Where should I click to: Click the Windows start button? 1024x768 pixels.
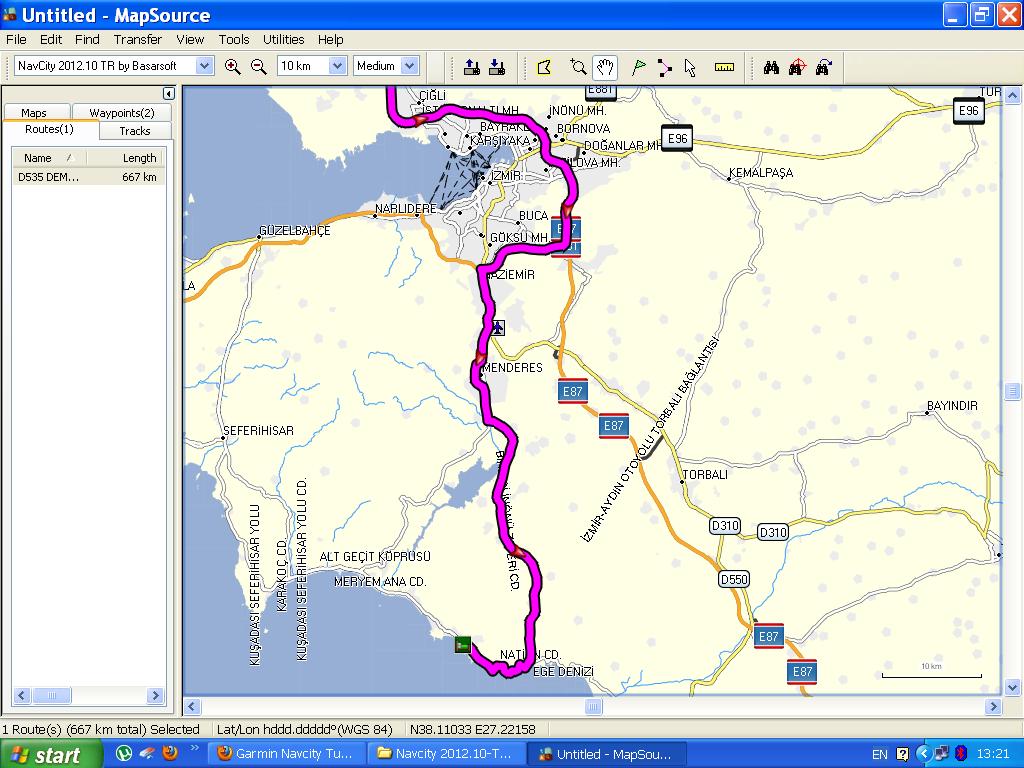(x=51, y=754)
